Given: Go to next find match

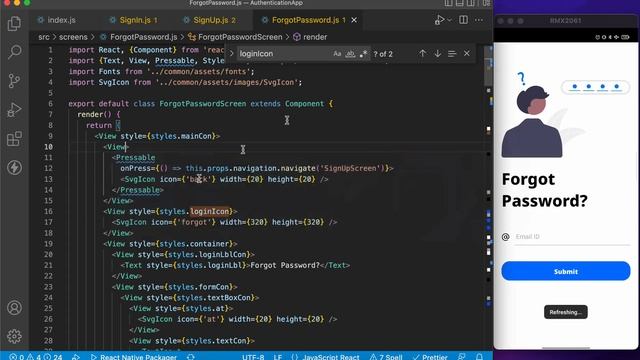Looking at the screenshot, I should tap(437, 53).
